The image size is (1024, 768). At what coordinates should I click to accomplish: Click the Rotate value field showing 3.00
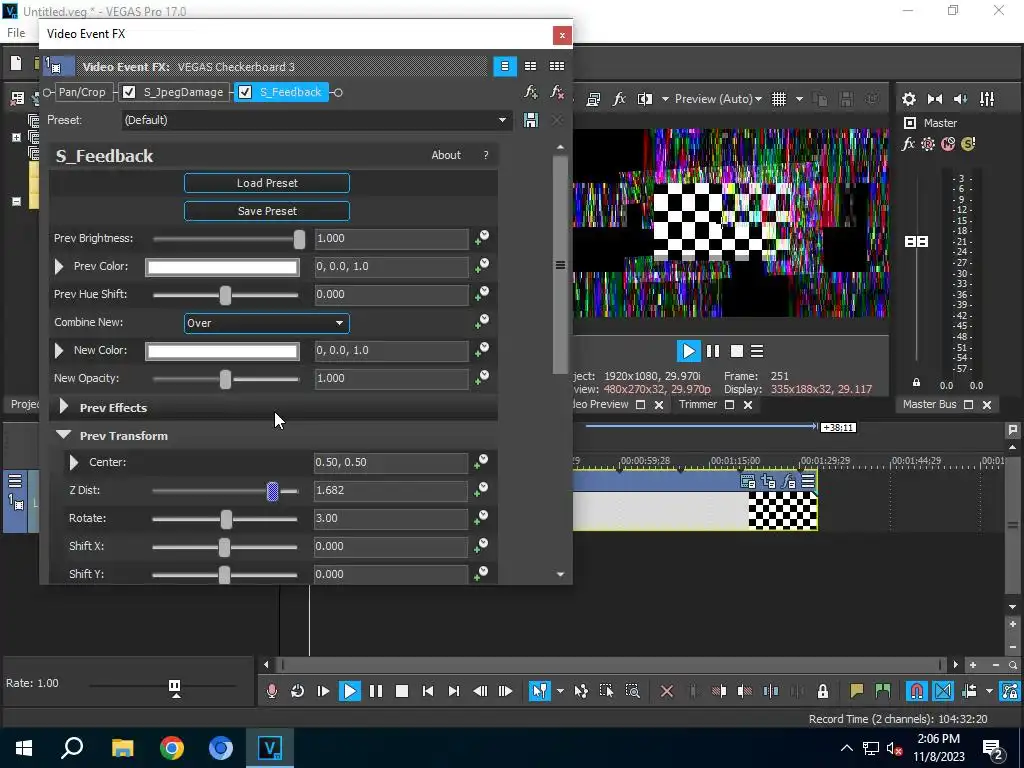coord(391,519)
